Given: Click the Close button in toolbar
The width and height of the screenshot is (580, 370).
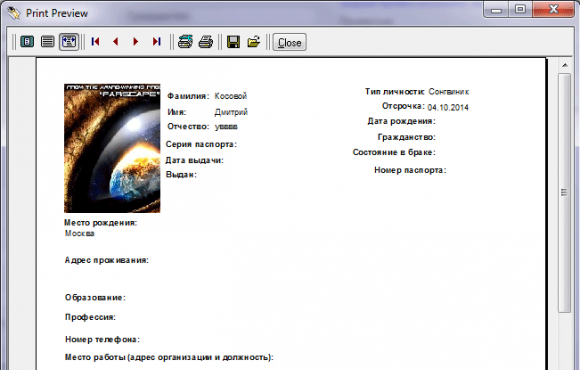Looking at the screenshot, I should coord(290,42).
